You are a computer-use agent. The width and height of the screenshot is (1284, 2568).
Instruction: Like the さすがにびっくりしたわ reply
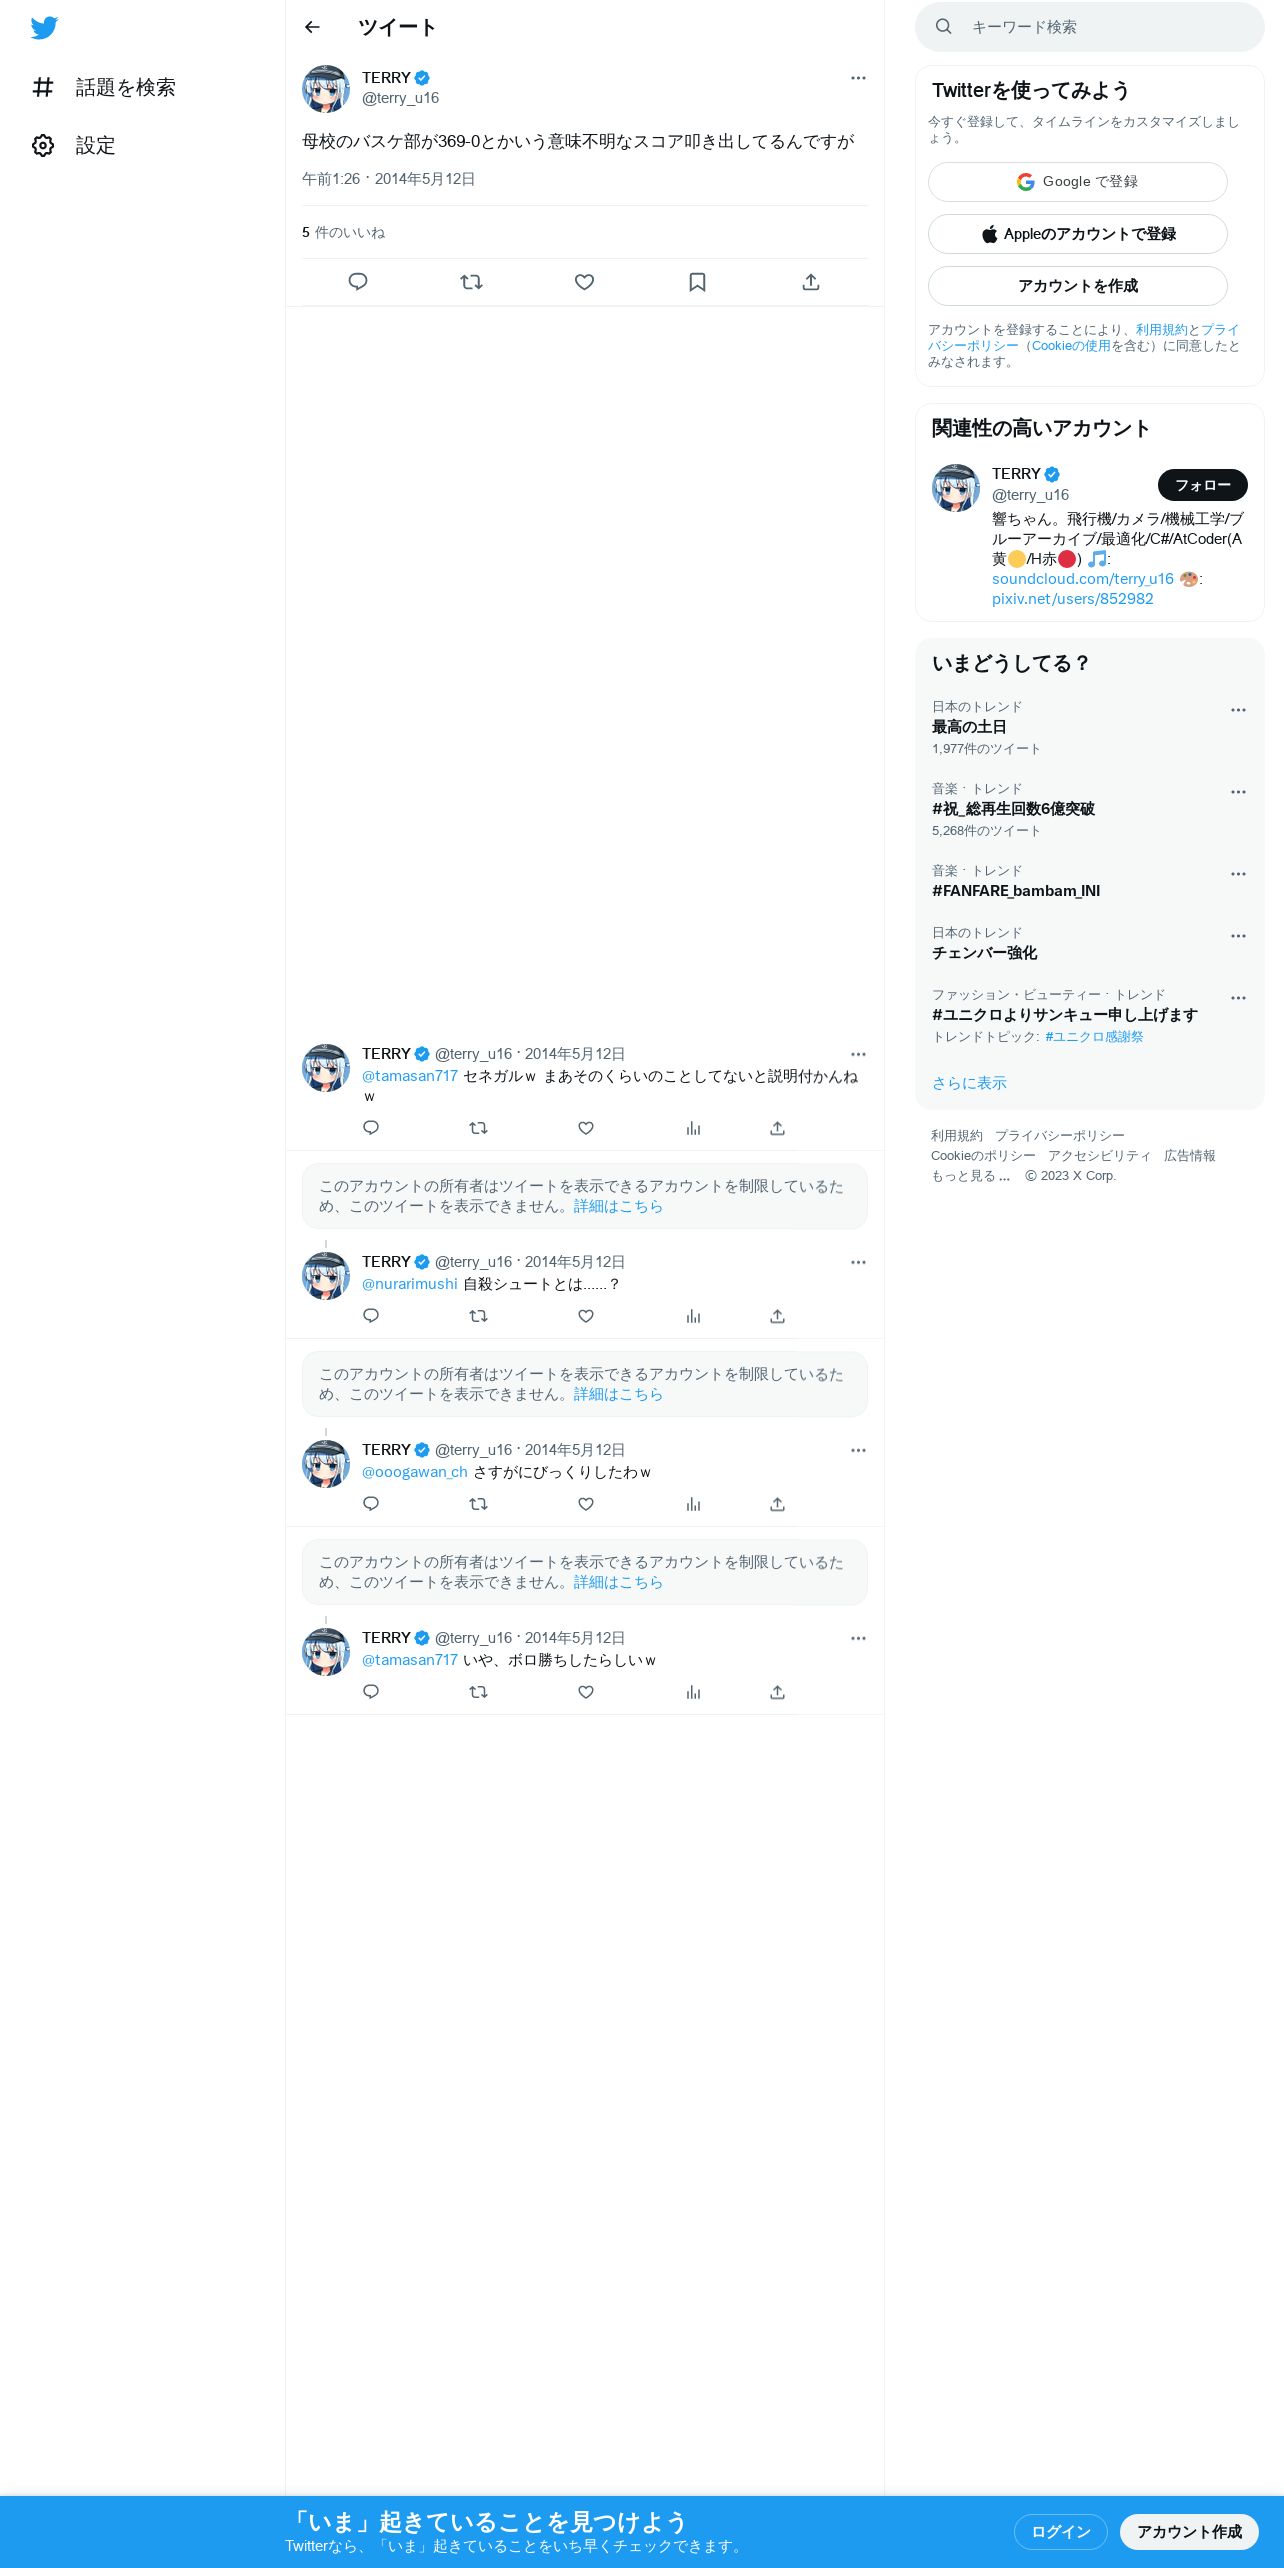coord(586,1504)
